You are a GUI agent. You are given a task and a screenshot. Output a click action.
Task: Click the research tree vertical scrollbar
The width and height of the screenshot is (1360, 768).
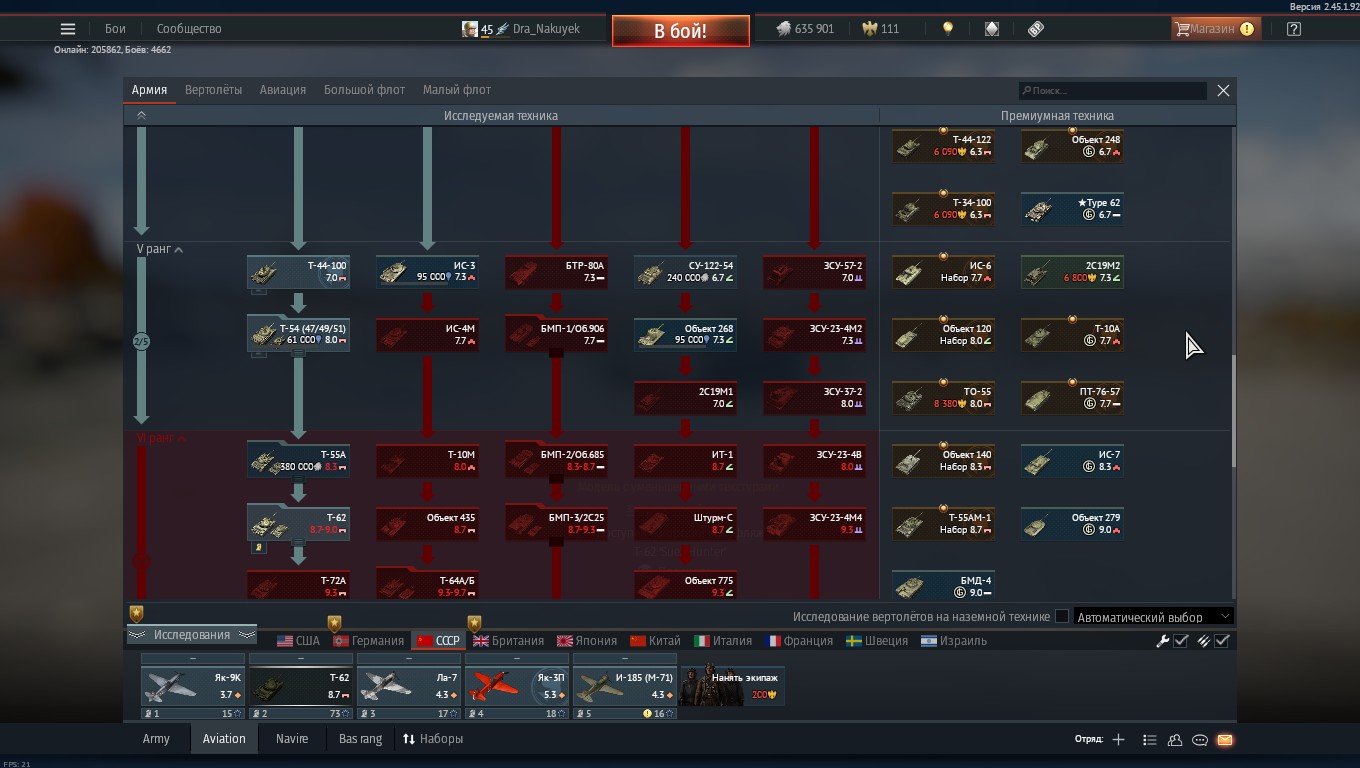(x=1233, y=410)
